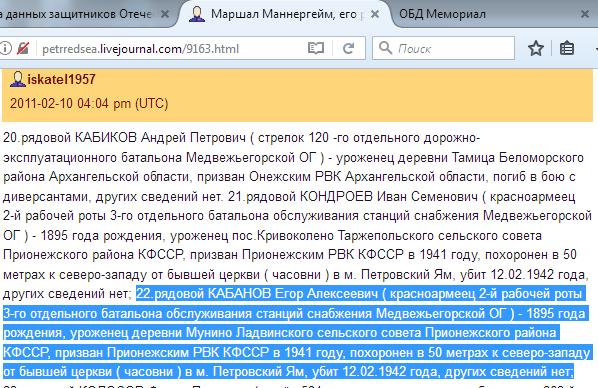The width and height of the screenshot is (598, 388).
Task: Click the crossed-out red plugin blocked icon
Action: point(23,48)
